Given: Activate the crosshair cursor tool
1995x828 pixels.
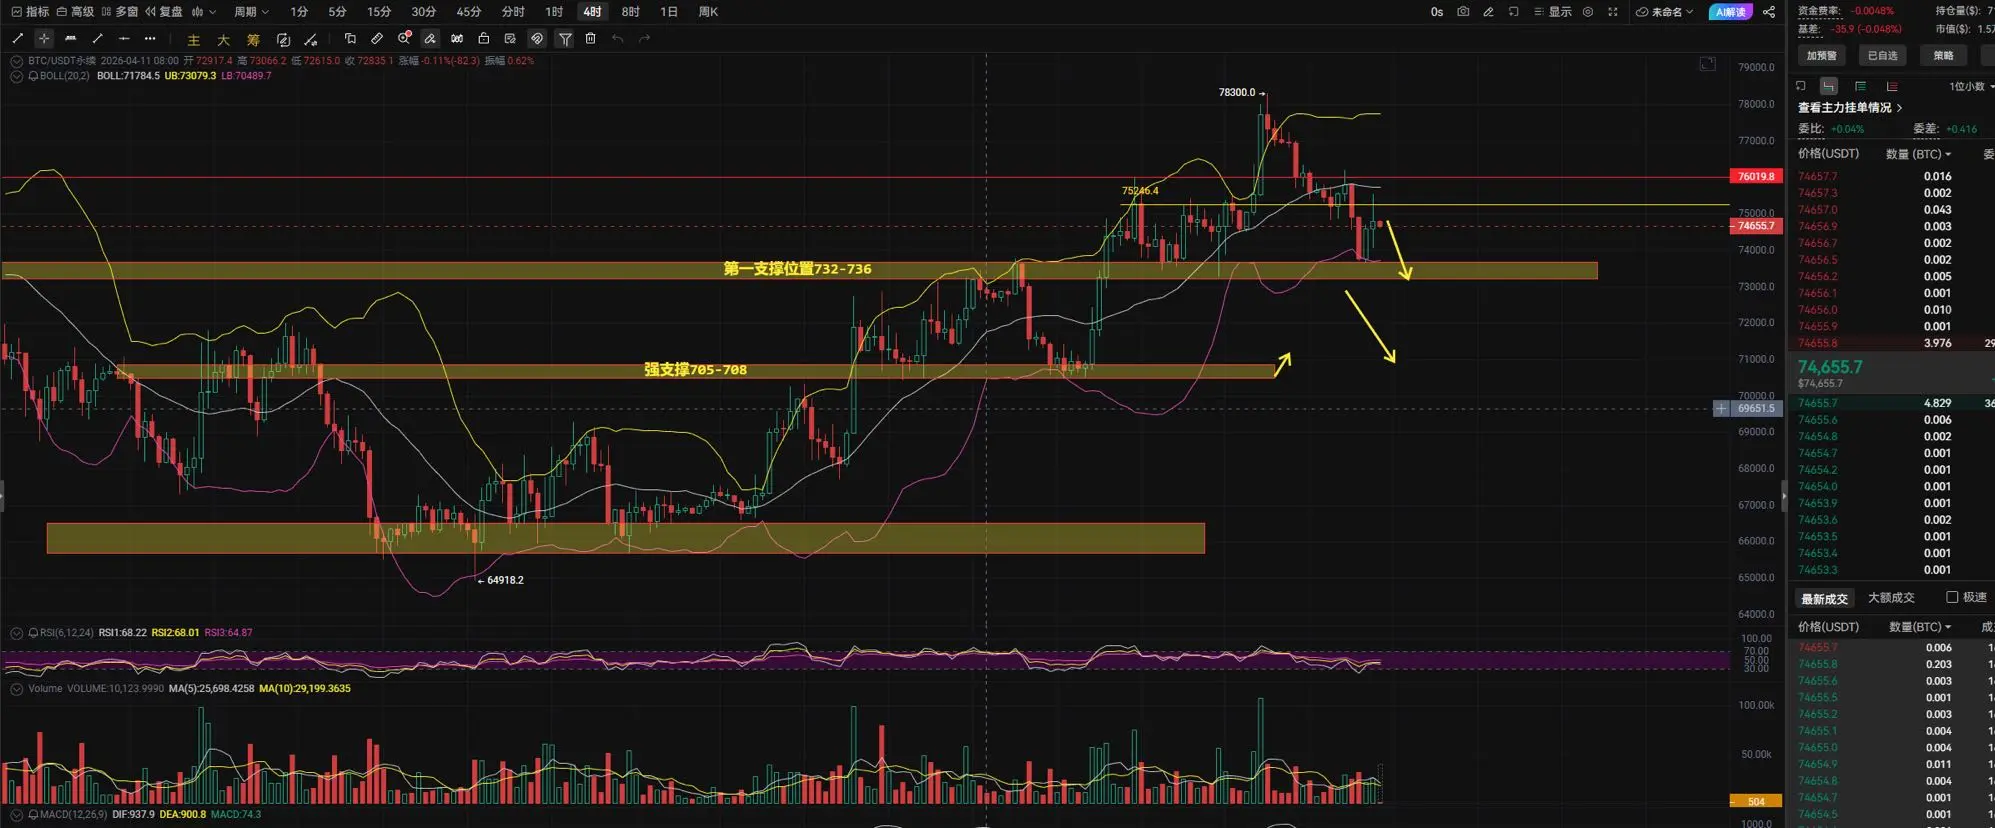Looking at the screenshot, I should pos(44,39).
